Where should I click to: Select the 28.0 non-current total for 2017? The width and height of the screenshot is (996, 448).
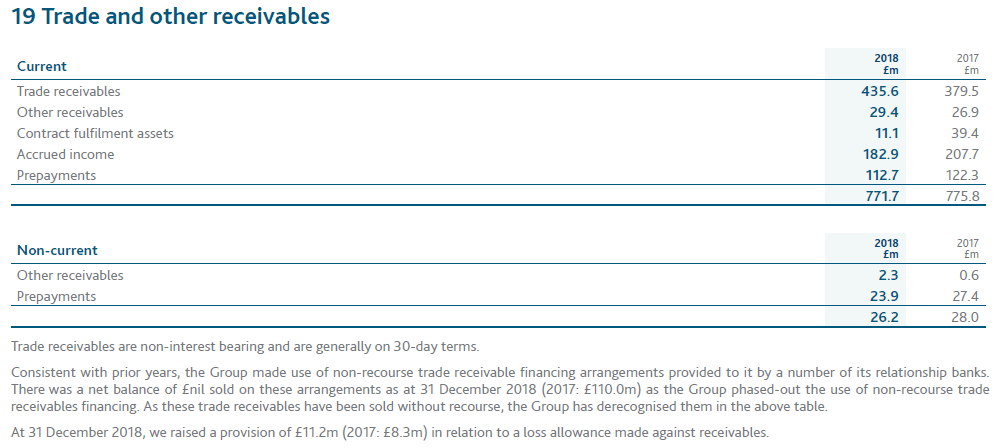pyautogui.click(x=963, y=318)
